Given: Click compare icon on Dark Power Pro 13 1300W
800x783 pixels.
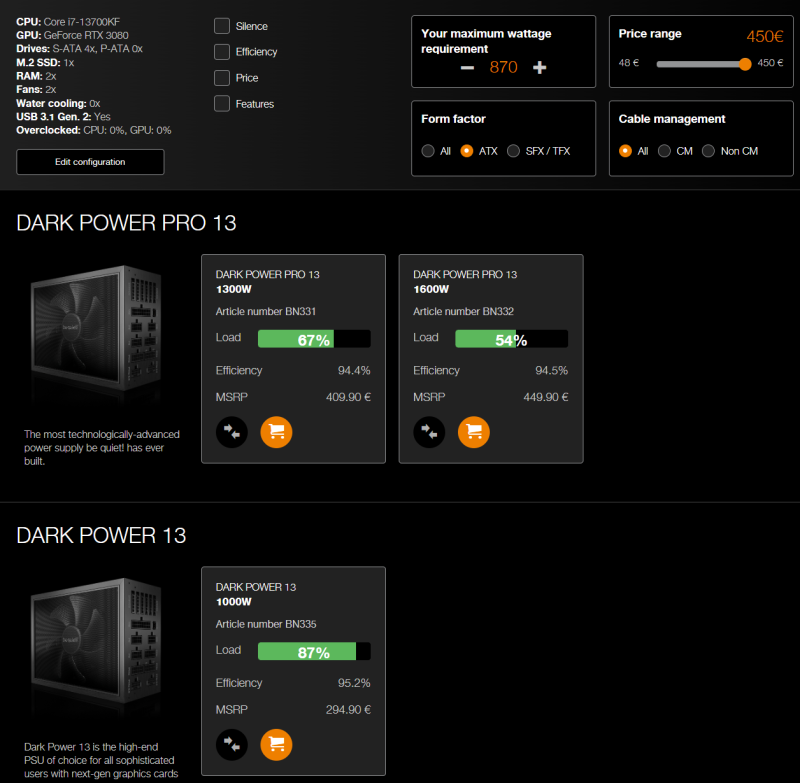Looking at the screenshot, I should pos(232,432).
